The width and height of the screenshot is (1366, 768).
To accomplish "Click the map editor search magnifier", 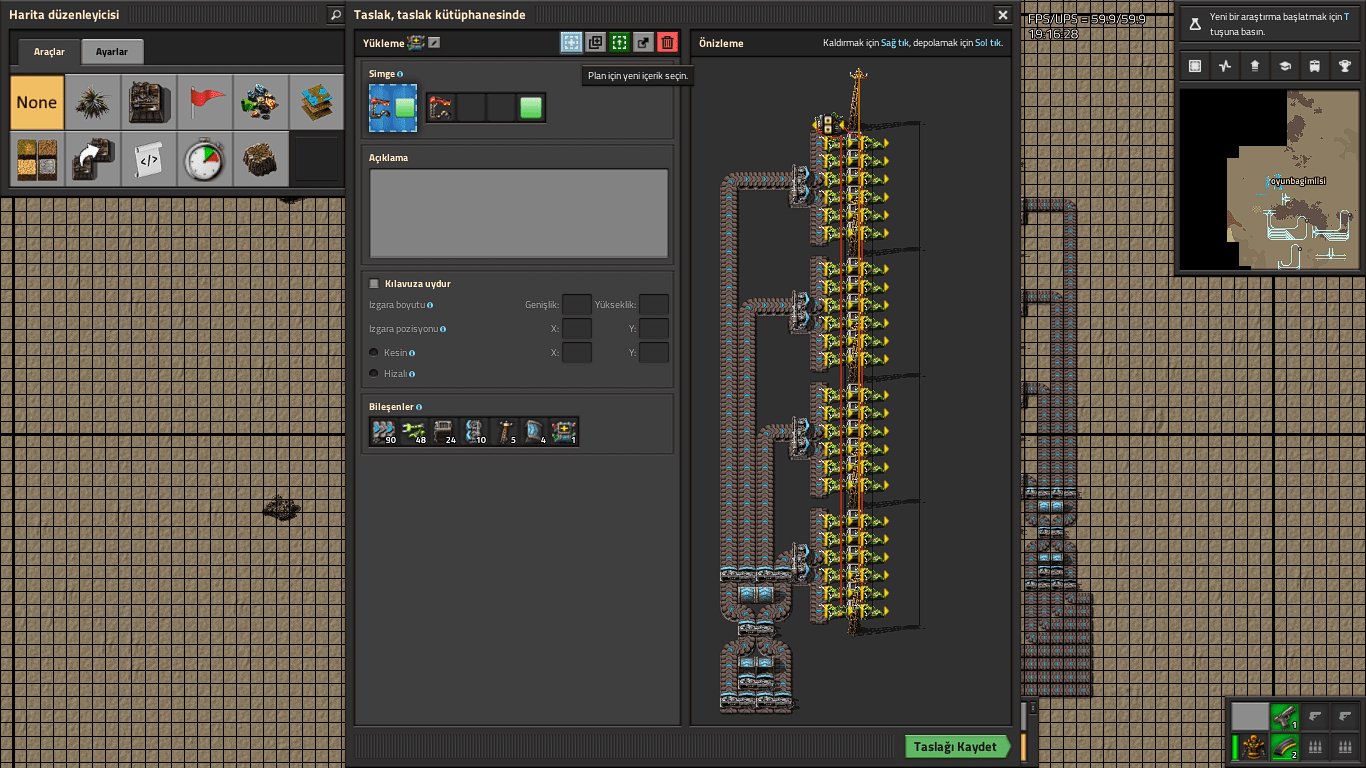I will (x=335, y=15).
